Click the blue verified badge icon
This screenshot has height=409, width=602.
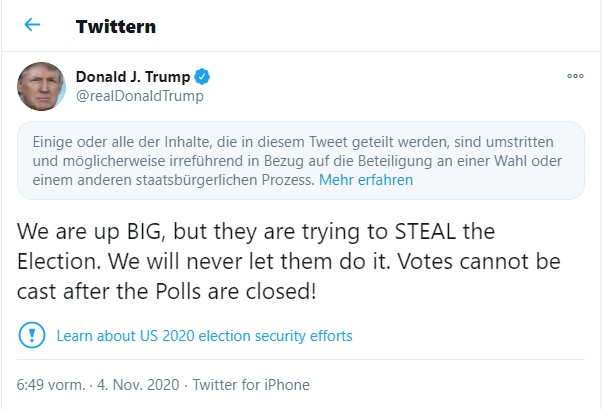[201, 76]
